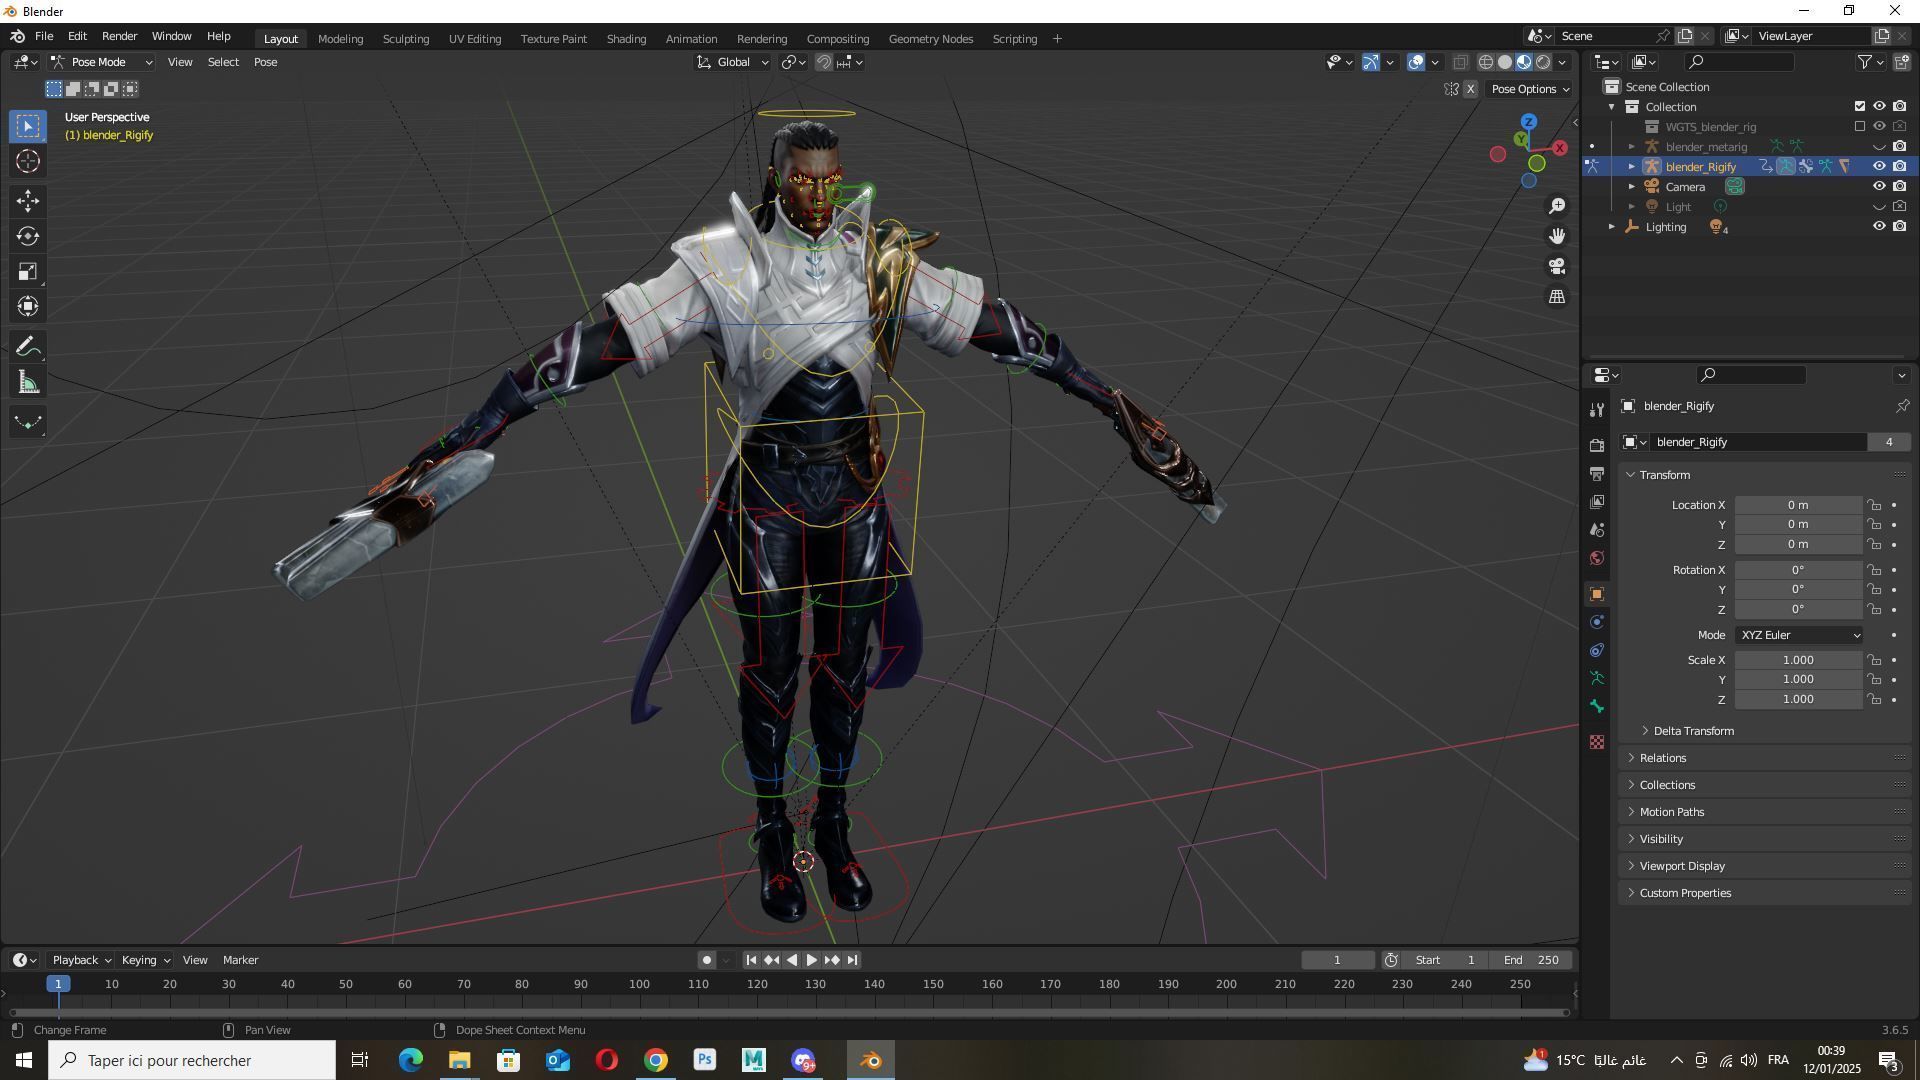The width and height of the screenshot is (1920, 1080).
Task: Enable WGTS_blender_rig collection checkbox
Action: [1860, 126]
